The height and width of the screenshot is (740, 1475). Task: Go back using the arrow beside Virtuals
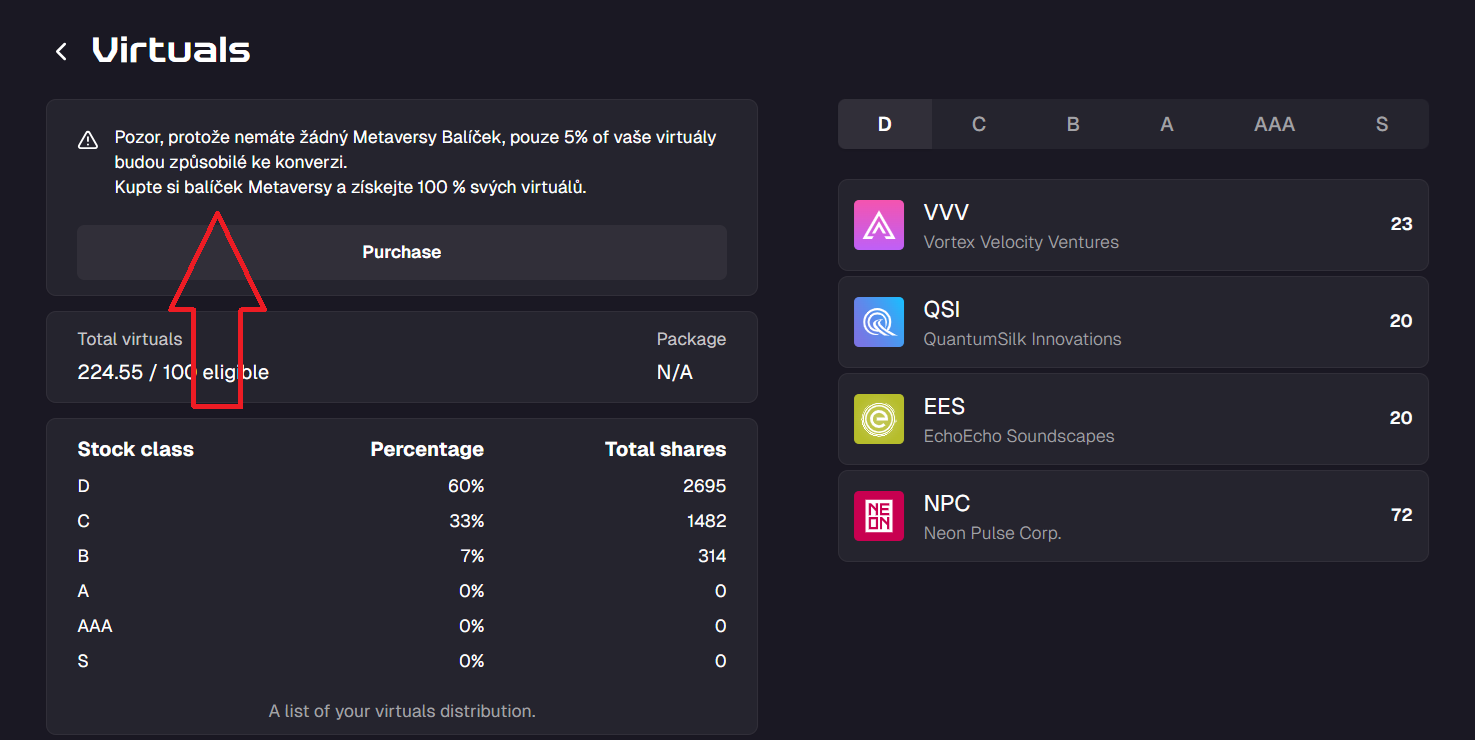coord(62,51)
